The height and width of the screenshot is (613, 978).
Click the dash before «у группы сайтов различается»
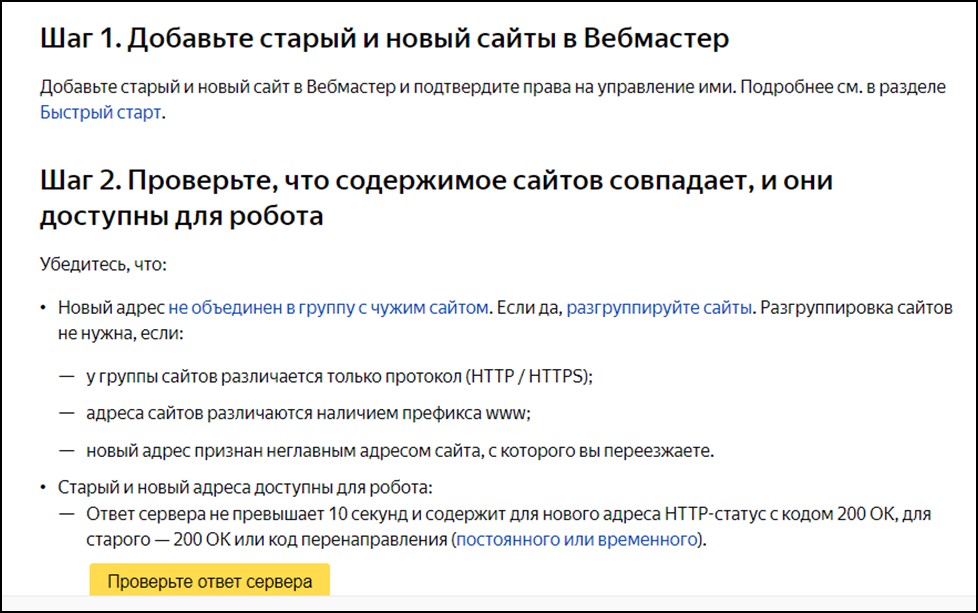(67, 377)
